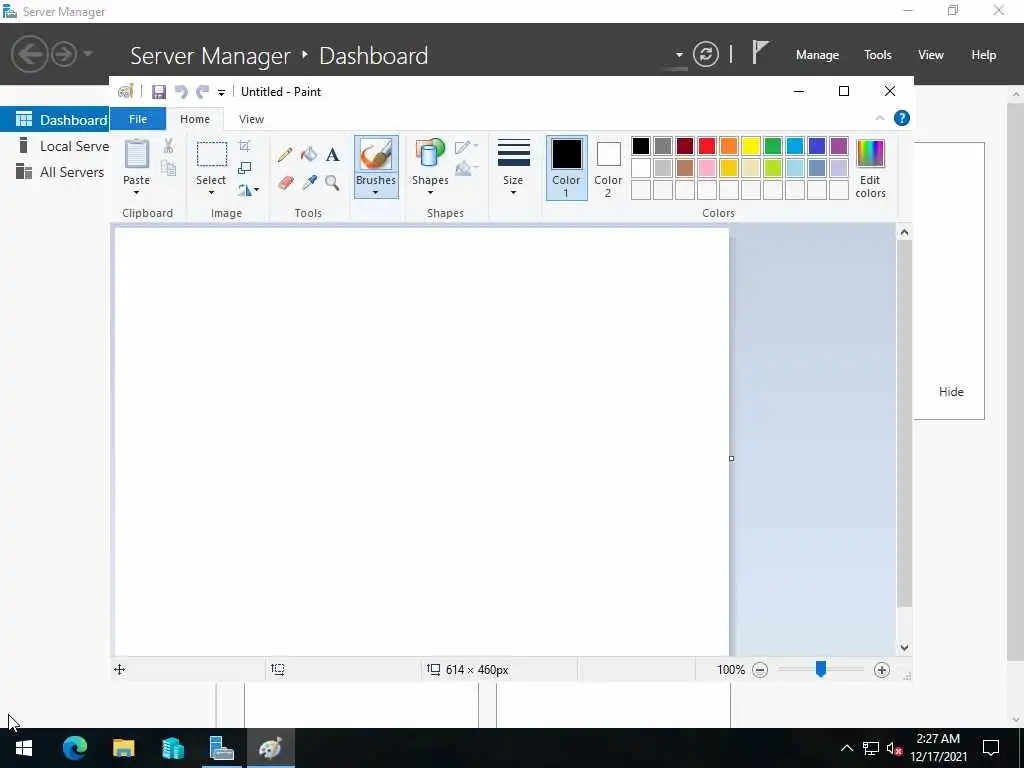Pick the yellow color swatch
This screenshot has height=768, width=1024.
(x=750, y=146)
